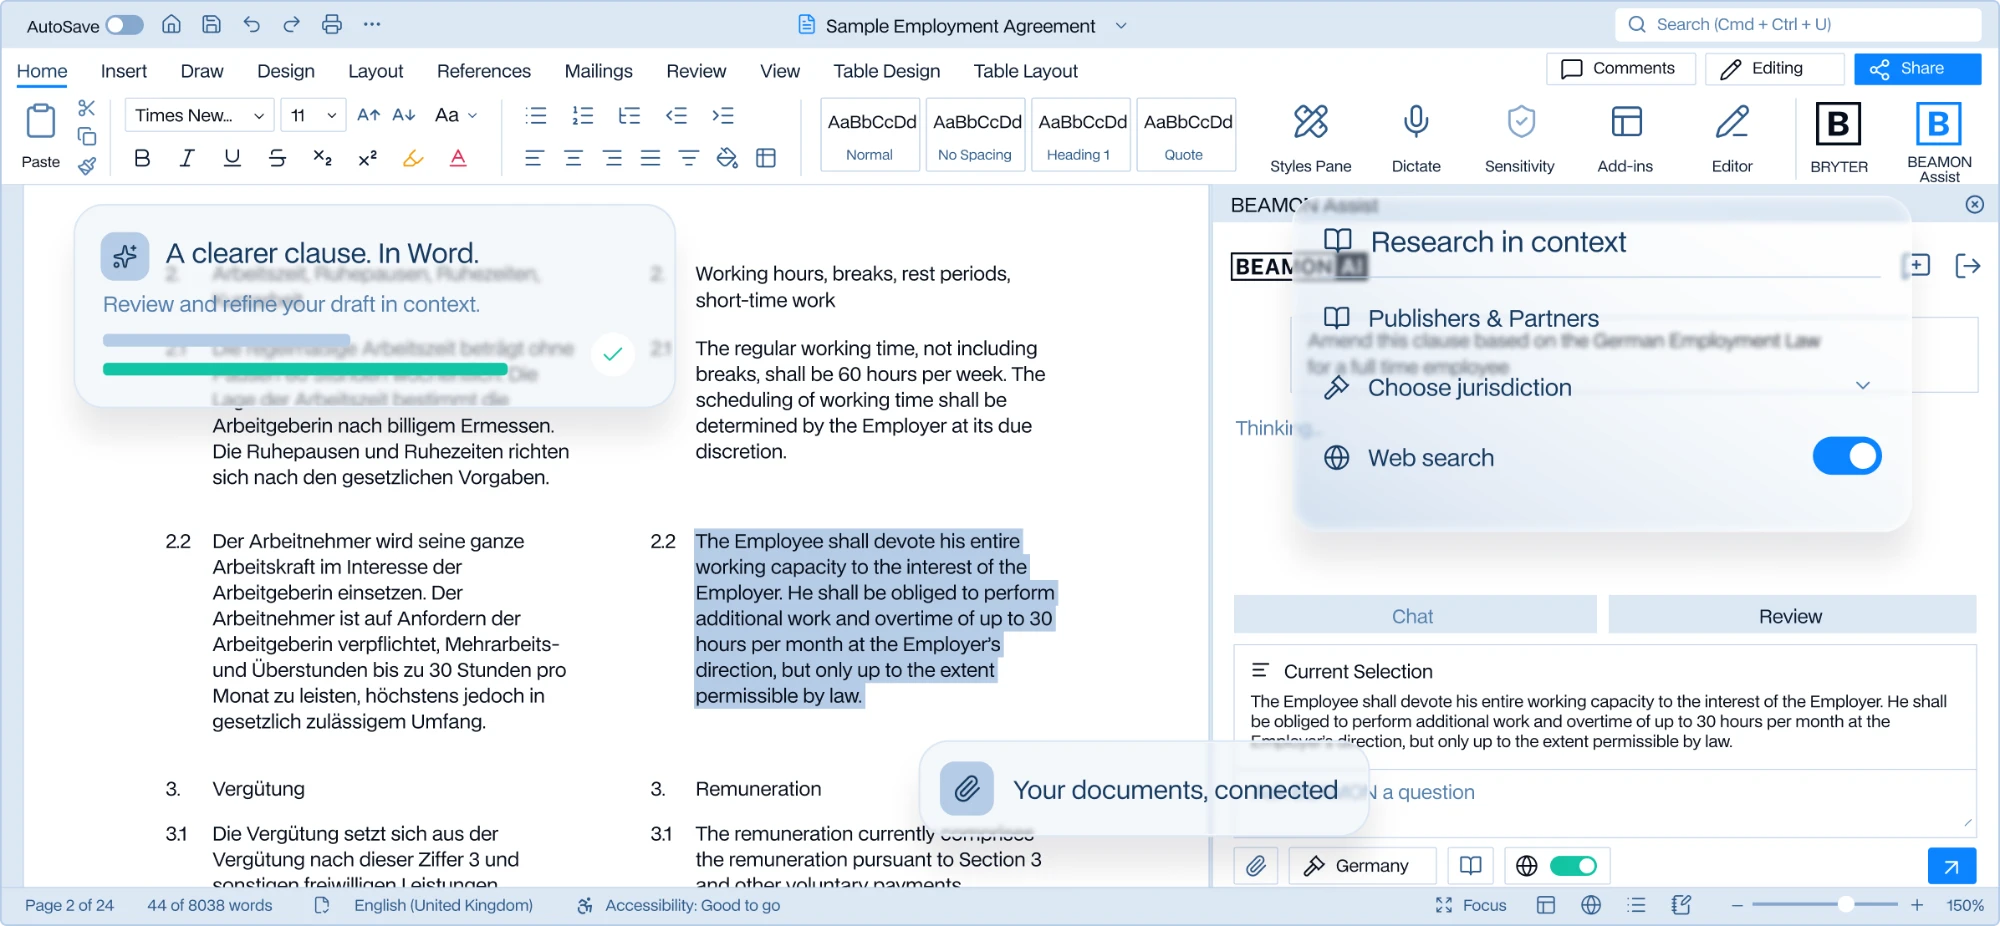Open the Insert ribbon tab
Image resolution: width=2000 pixels, height=926 pixels.
pyautogui.click(x=124, y=71)
